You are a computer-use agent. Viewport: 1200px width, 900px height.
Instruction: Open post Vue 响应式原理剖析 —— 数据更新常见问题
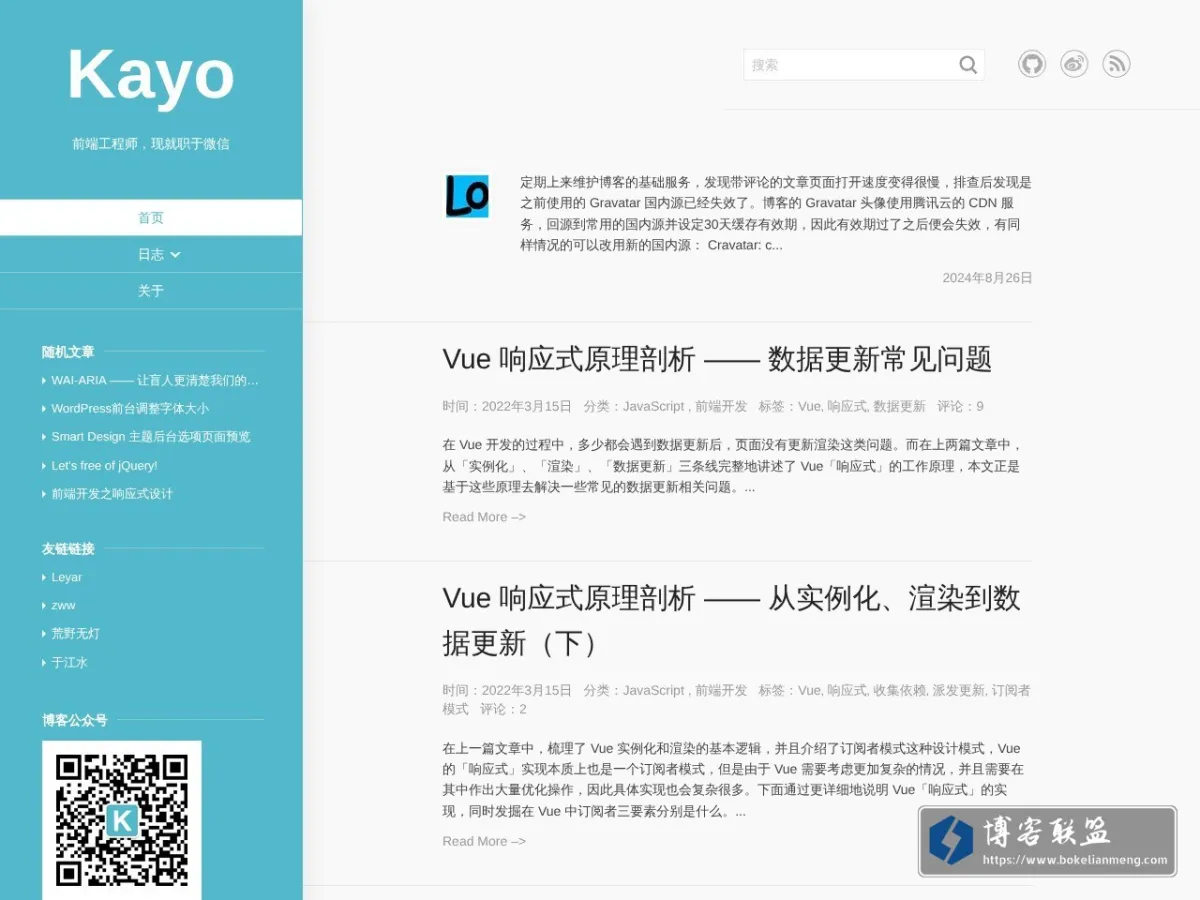click(x=717, y=359)
